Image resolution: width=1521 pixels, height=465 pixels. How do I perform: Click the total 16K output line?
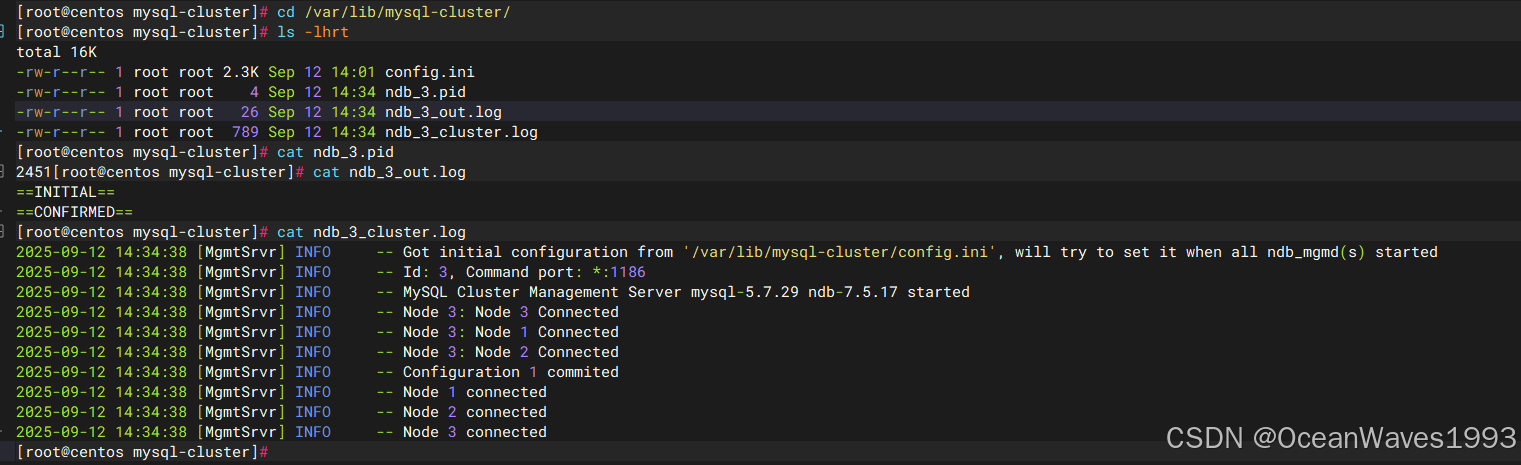pyautogui.click(x=56, y=52)
